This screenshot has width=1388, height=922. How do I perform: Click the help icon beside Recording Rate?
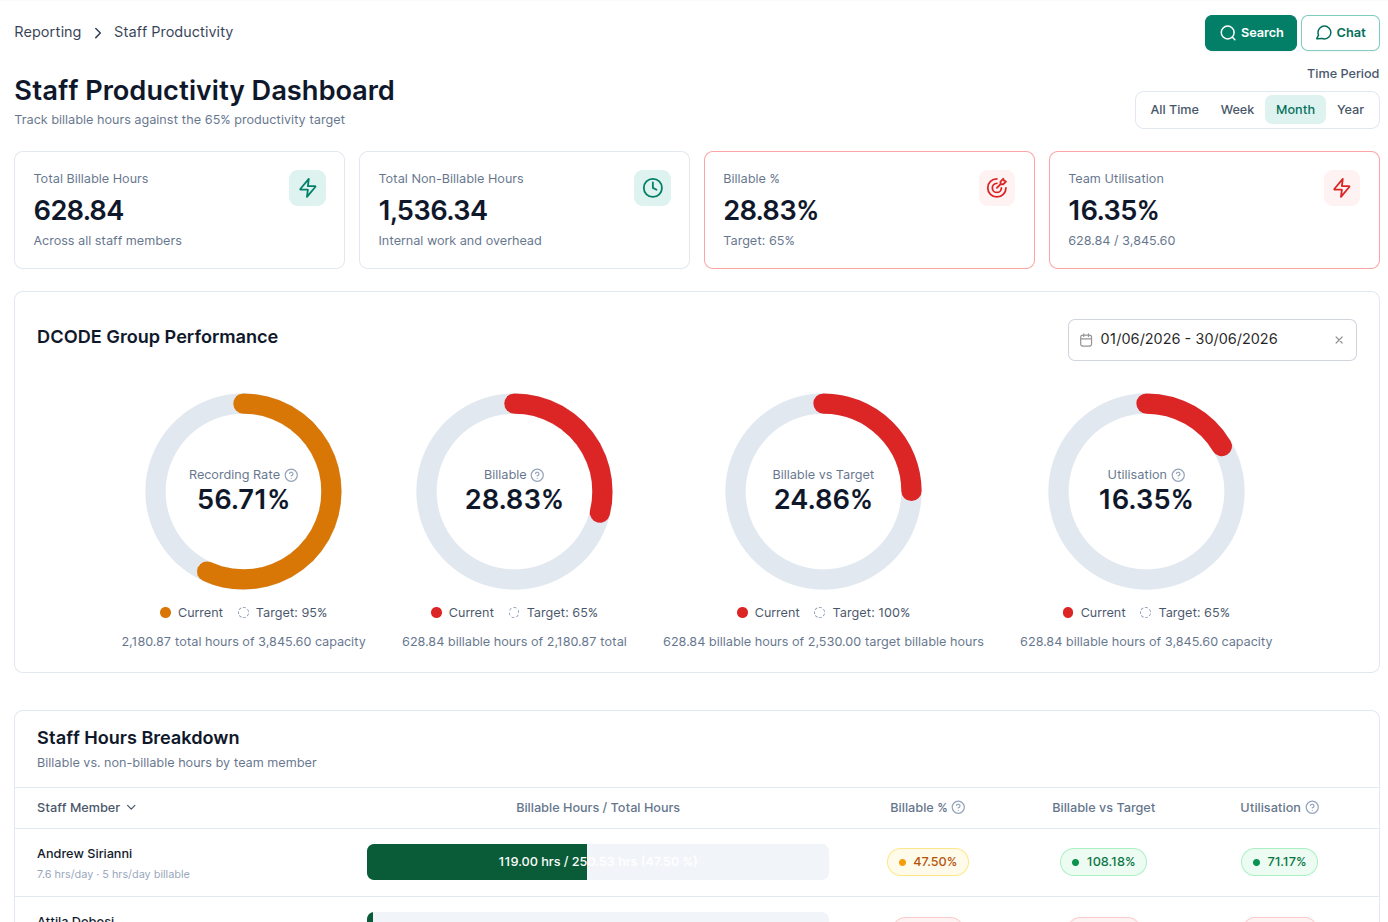pyautogui.click(x=291, y=475)
